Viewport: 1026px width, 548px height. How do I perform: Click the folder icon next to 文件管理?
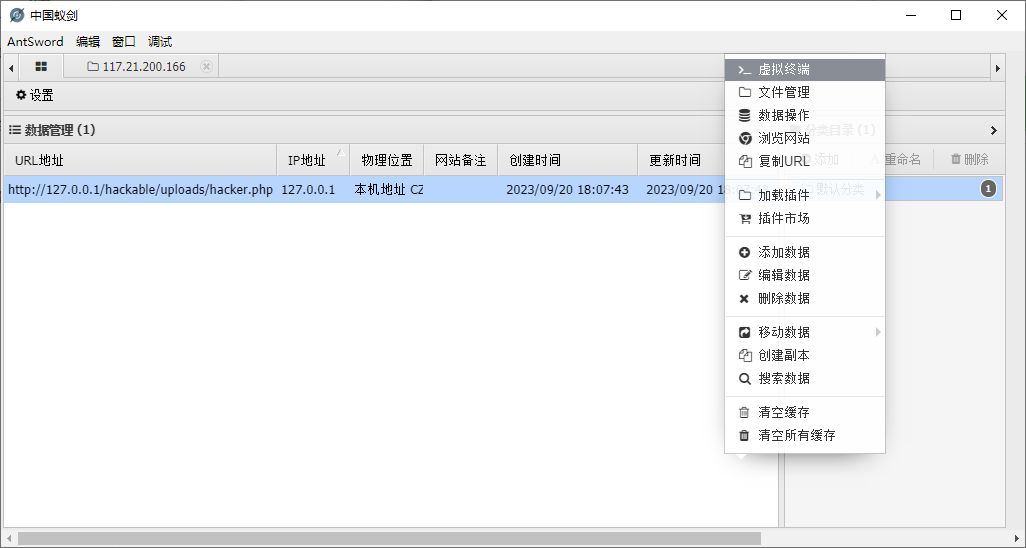744,92
